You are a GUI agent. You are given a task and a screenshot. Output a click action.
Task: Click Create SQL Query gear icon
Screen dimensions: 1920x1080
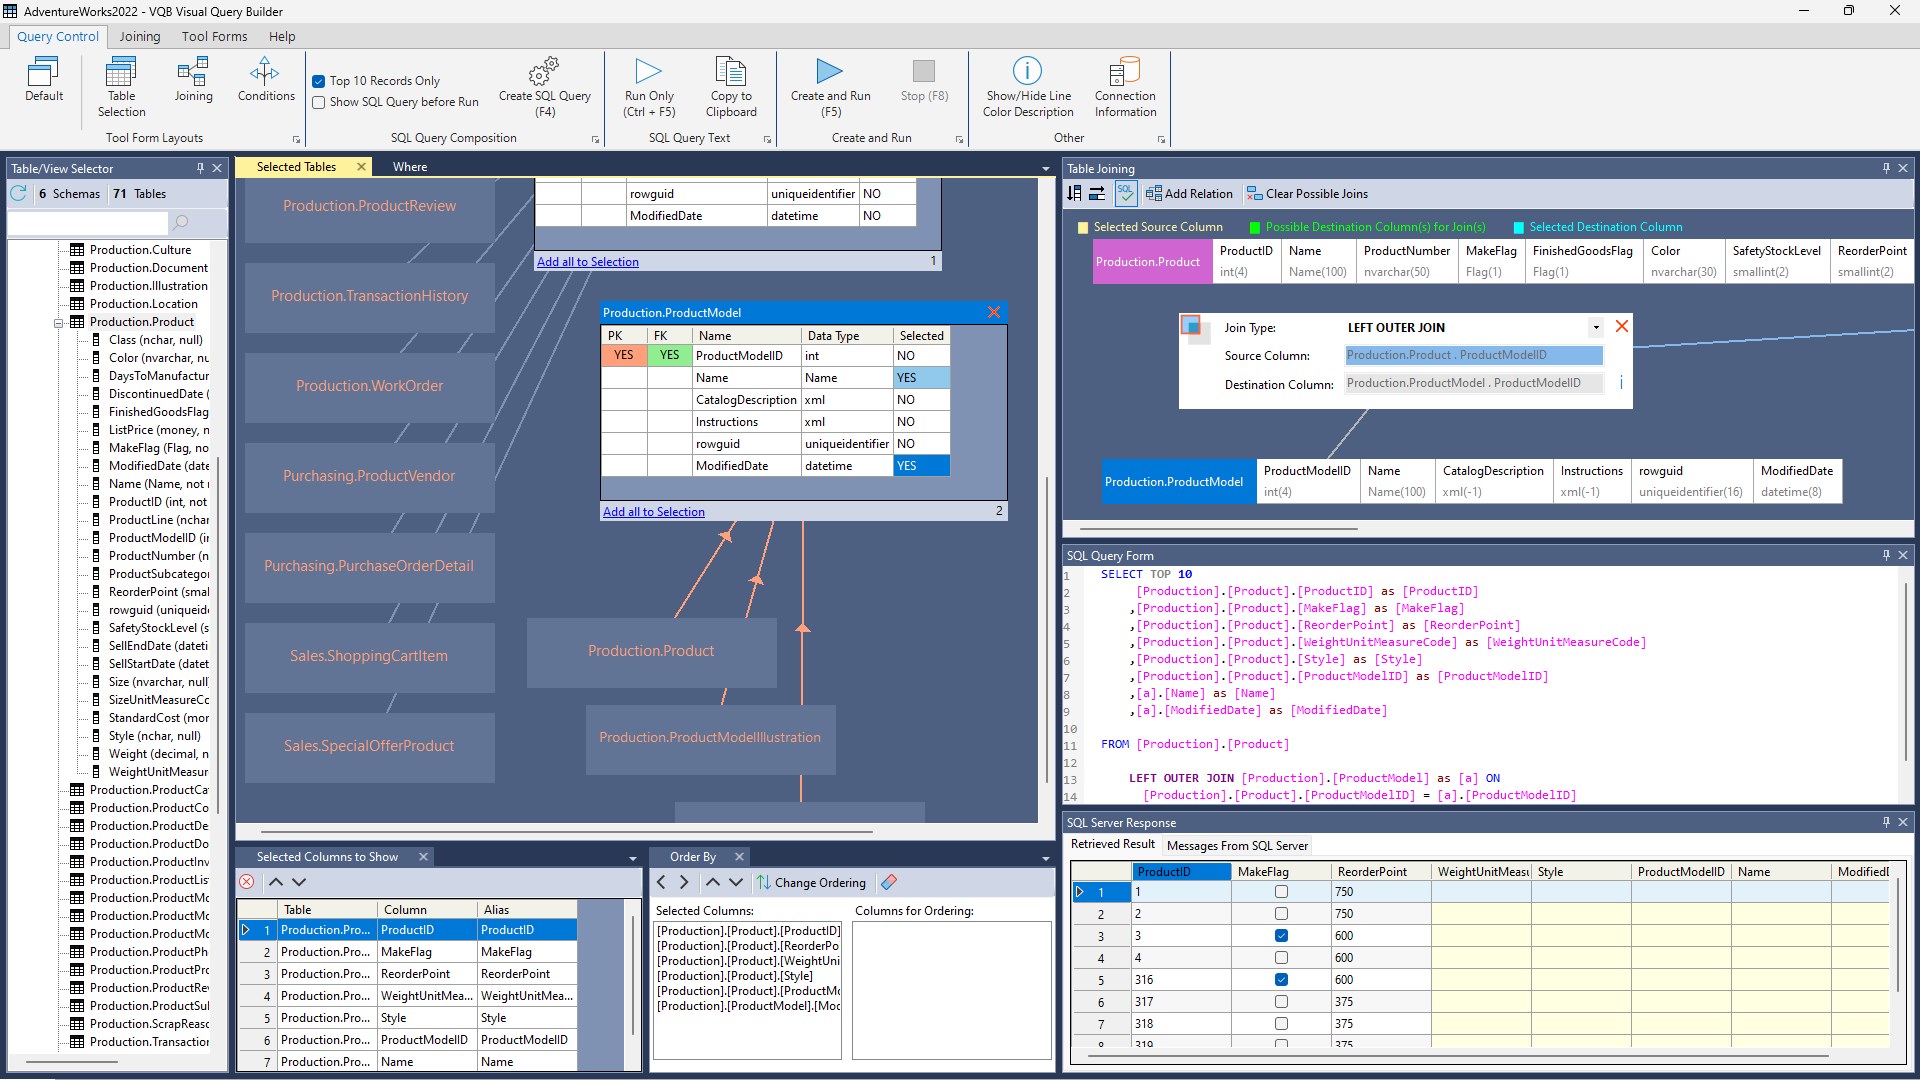pyautogui.click(x=544, y=72)
